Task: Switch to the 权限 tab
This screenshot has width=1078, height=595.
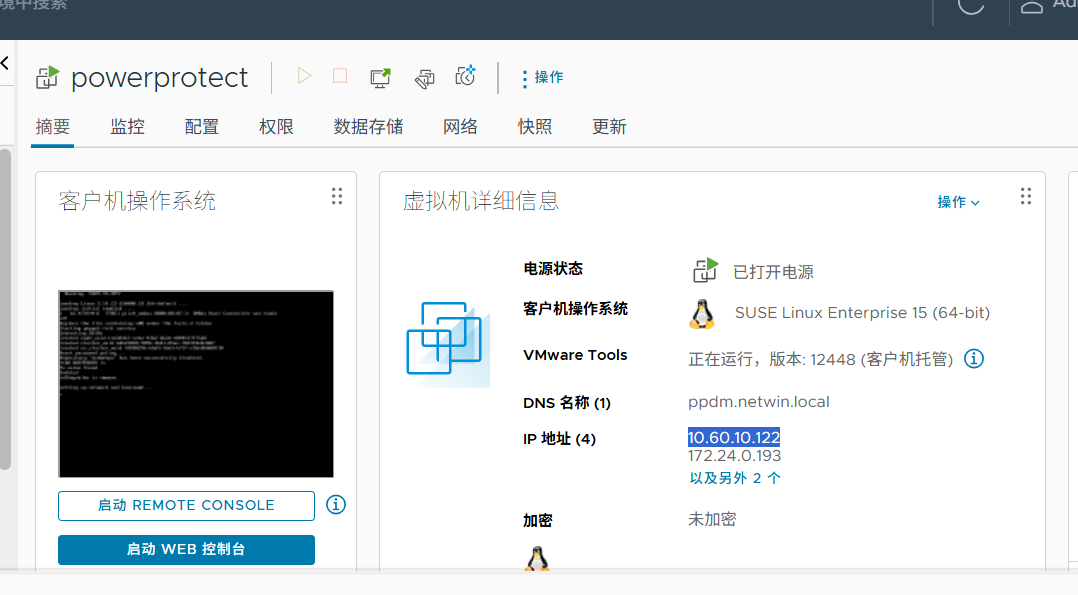Action: 276,127
